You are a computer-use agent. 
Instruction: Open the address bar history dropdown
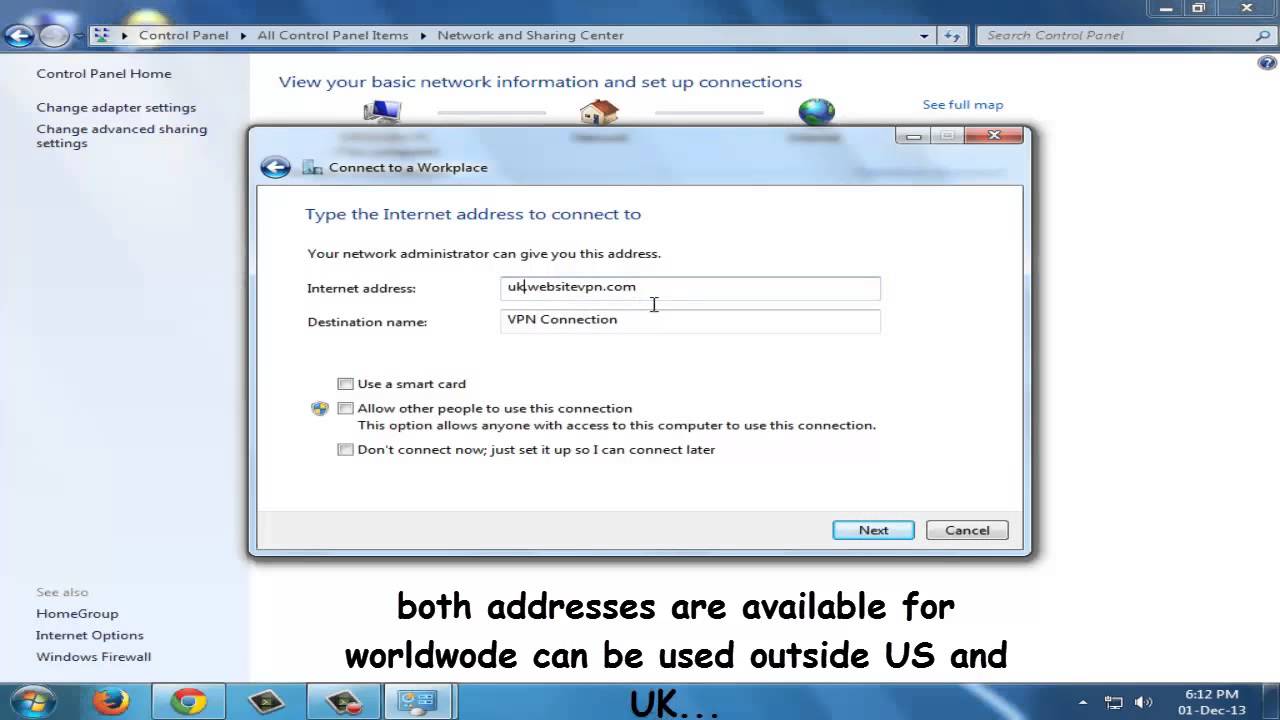[x=924, y=35]
